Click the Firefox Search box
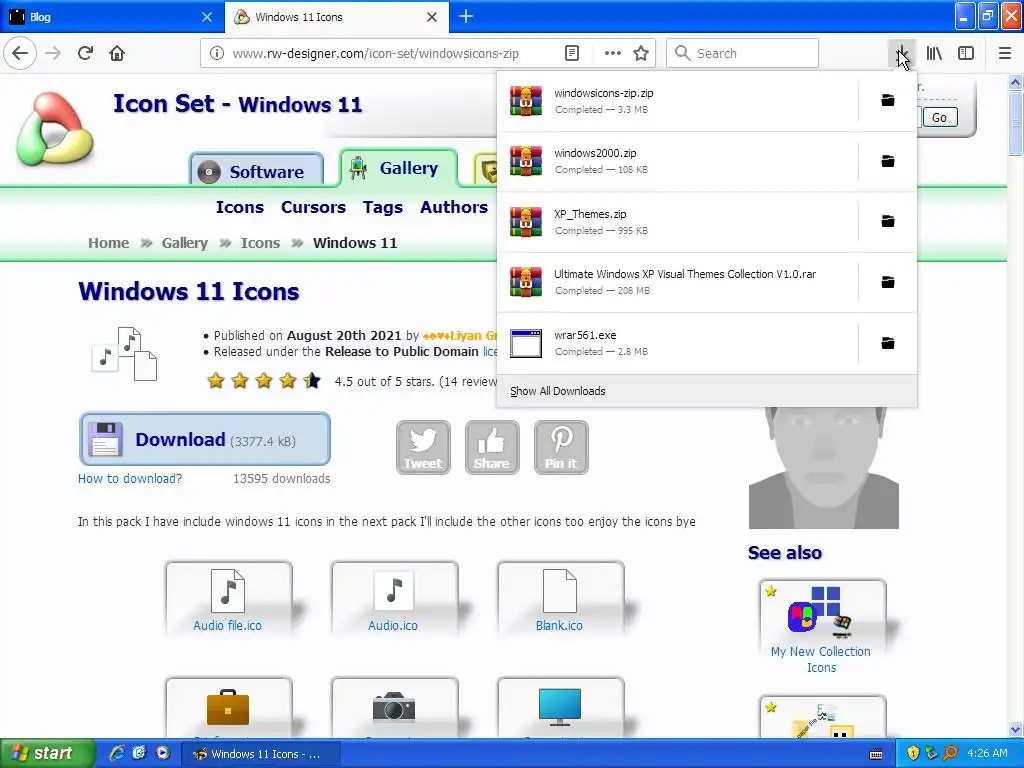Screen dimensions: 1024x768 742,54
